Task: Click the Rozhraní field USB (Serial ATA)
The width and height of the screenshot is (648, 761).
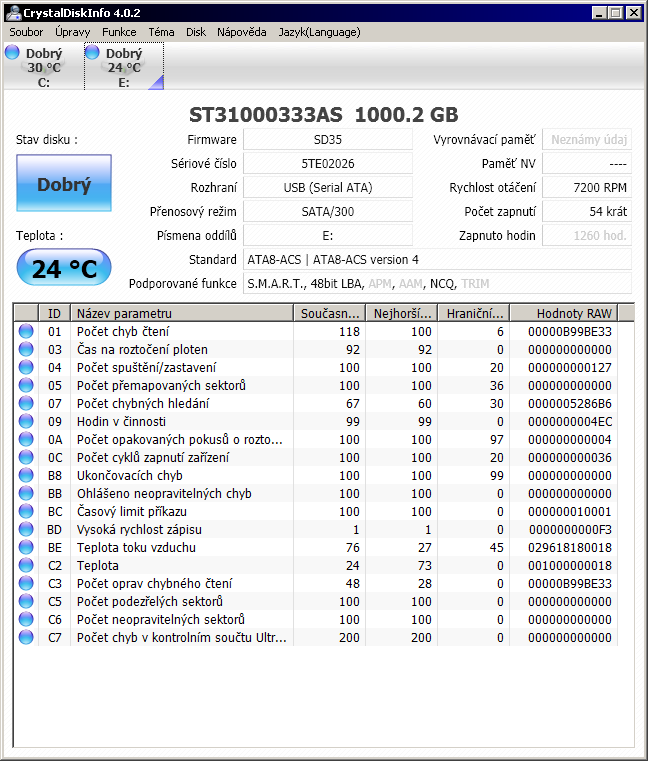Action: (328, 187)
